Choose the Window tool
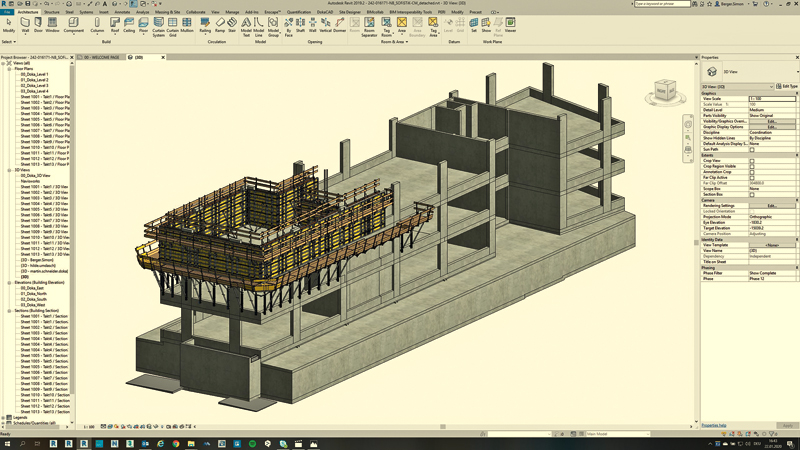800x450 pixels. tap(52, 24)
